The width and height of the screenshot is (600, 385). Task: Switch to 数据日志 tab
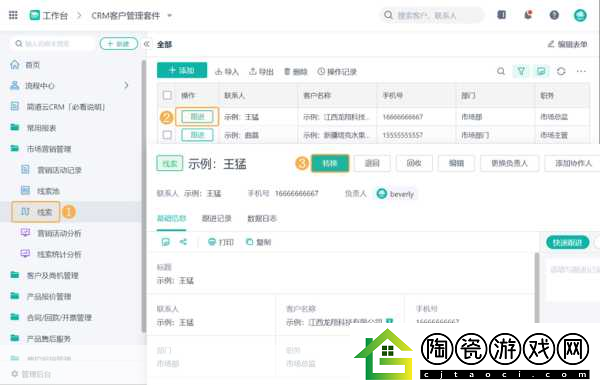coord(262,219)
